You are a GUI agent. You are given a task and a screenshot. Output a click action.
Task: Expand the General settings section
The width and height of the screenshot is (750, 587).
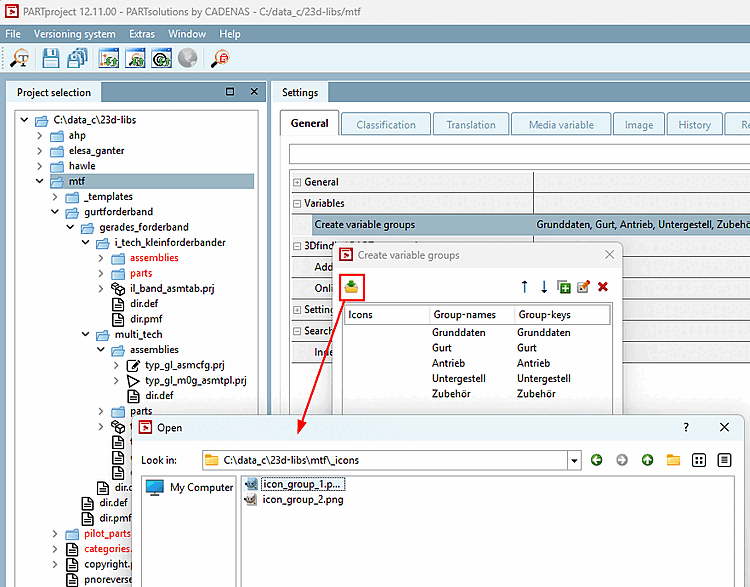297,182
